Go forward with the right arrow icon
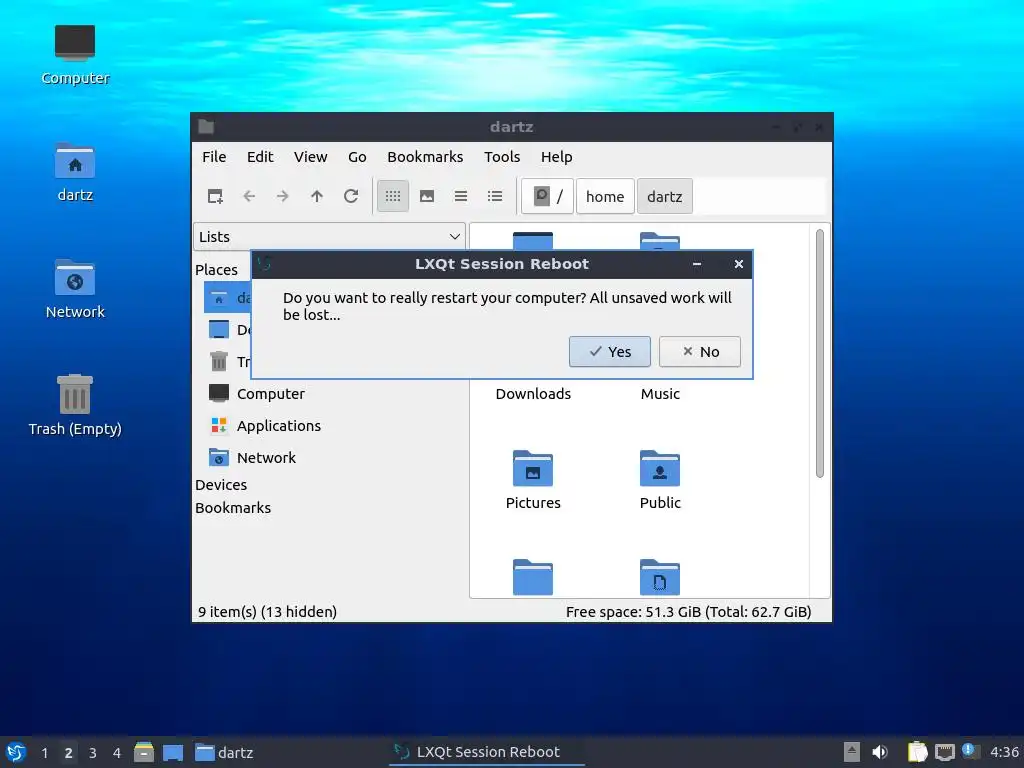 coord(283,196)
